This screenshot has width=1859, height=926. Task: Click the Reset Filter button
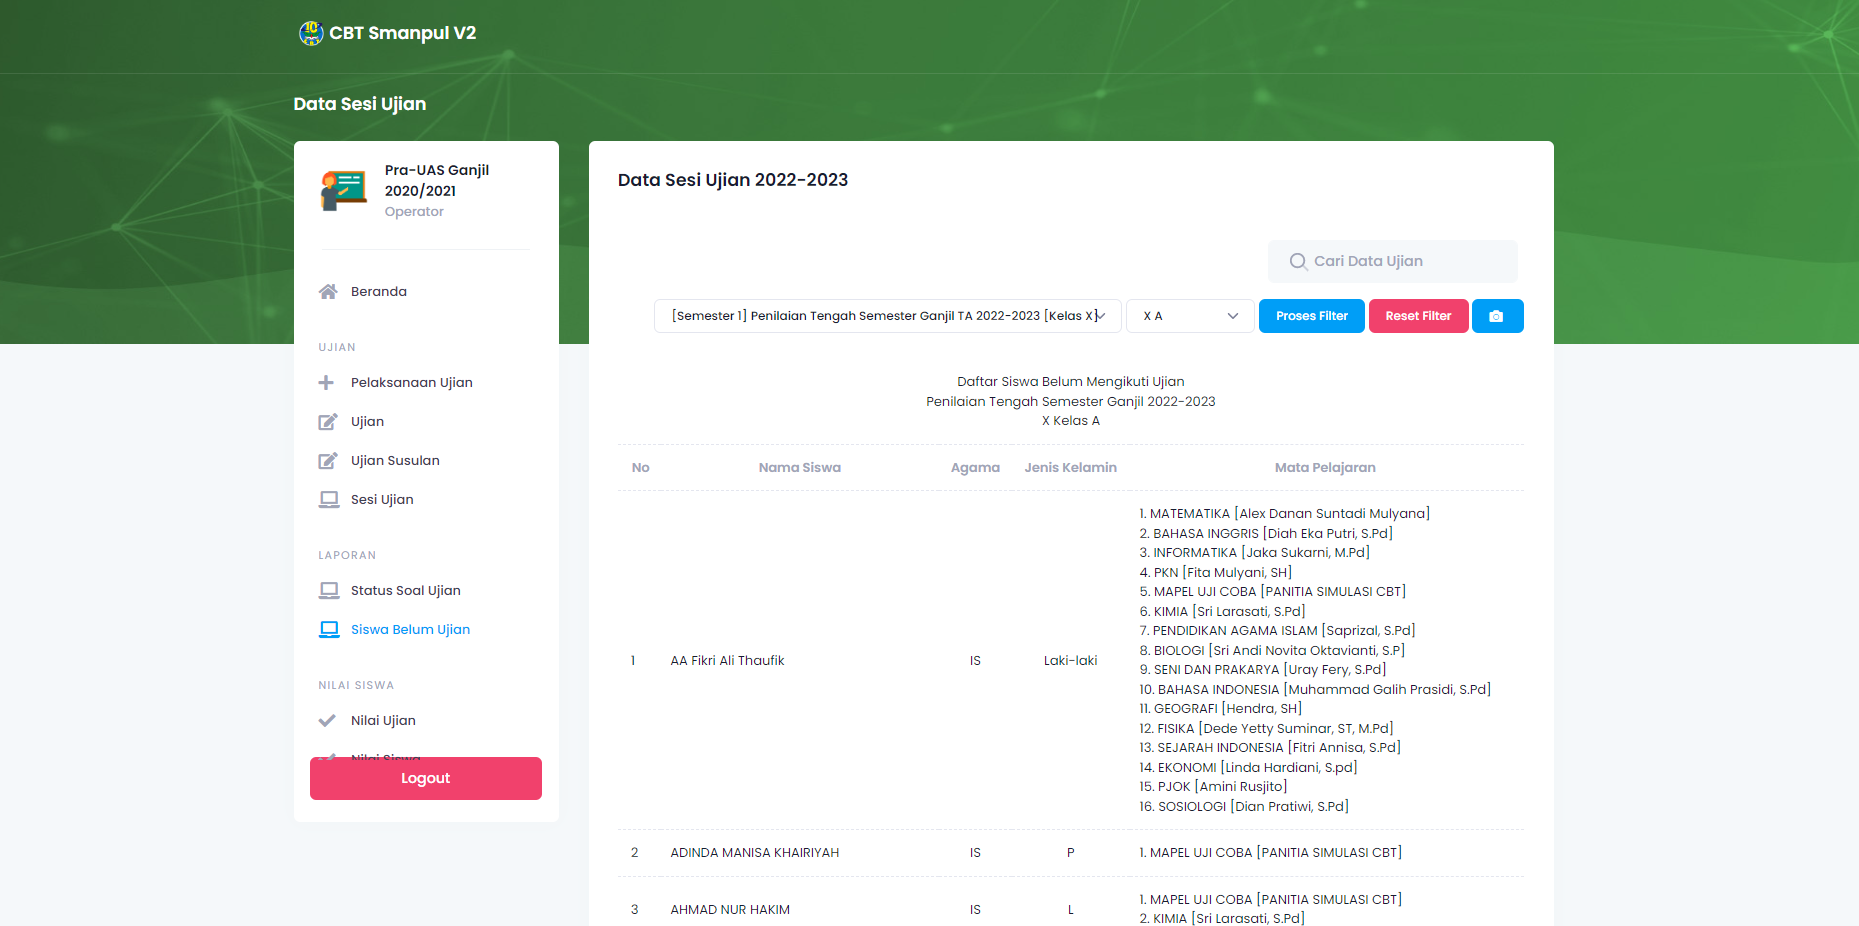(x=1417, y=316)
